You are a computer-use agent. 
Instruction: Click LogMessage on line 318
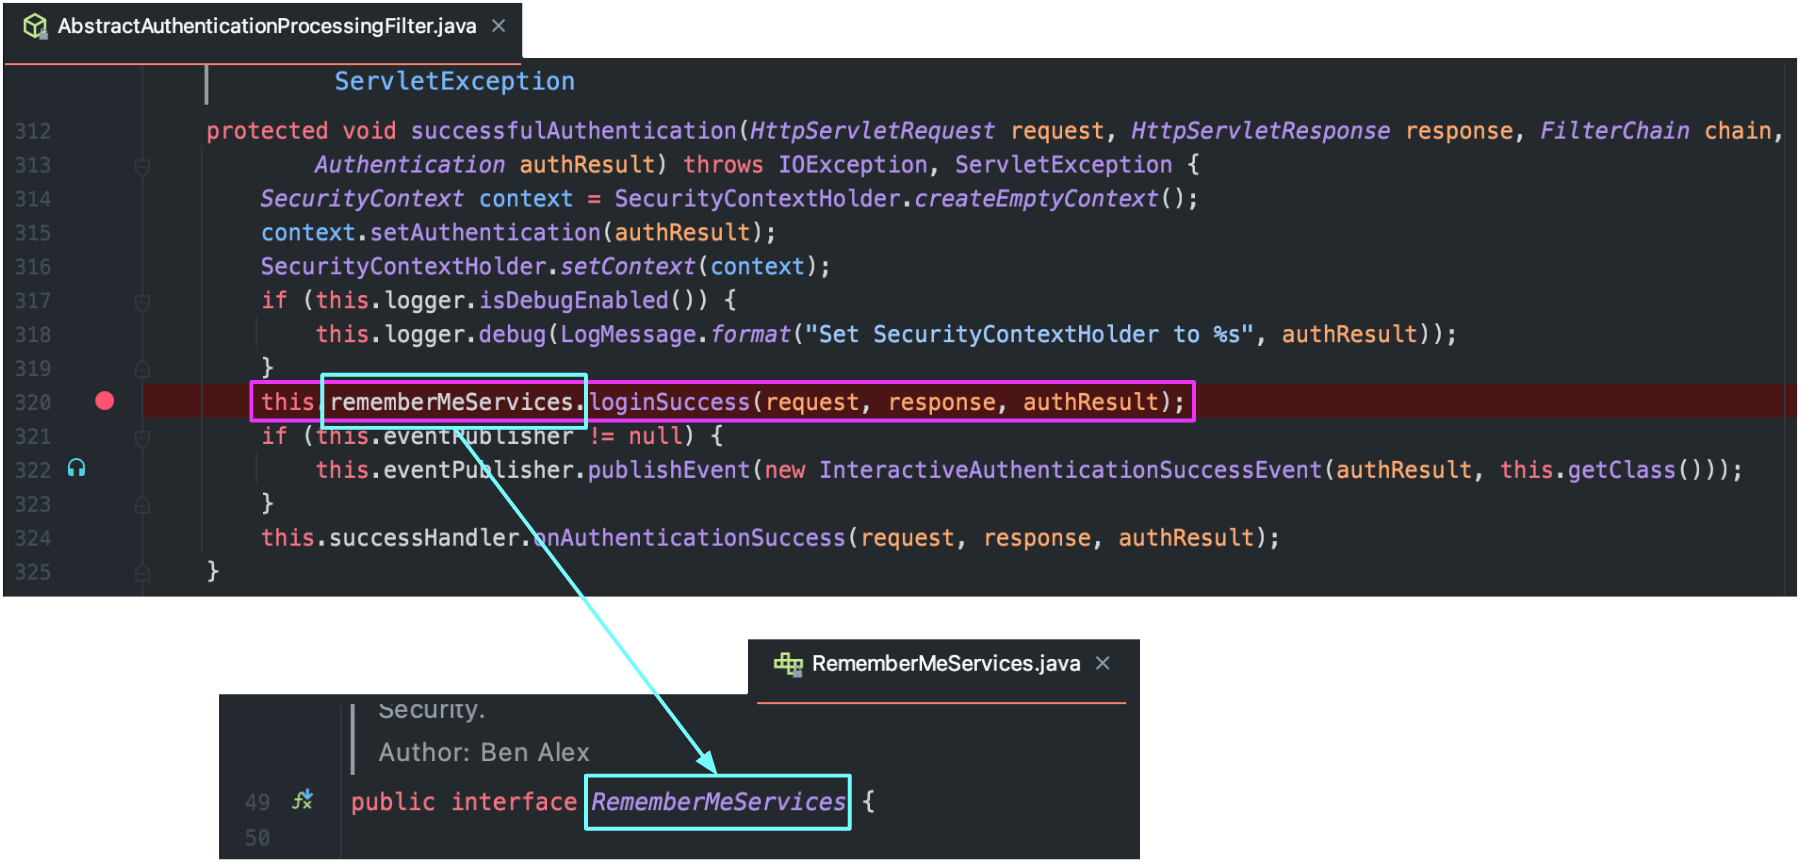pyautogui.click(x=628, y=334)
